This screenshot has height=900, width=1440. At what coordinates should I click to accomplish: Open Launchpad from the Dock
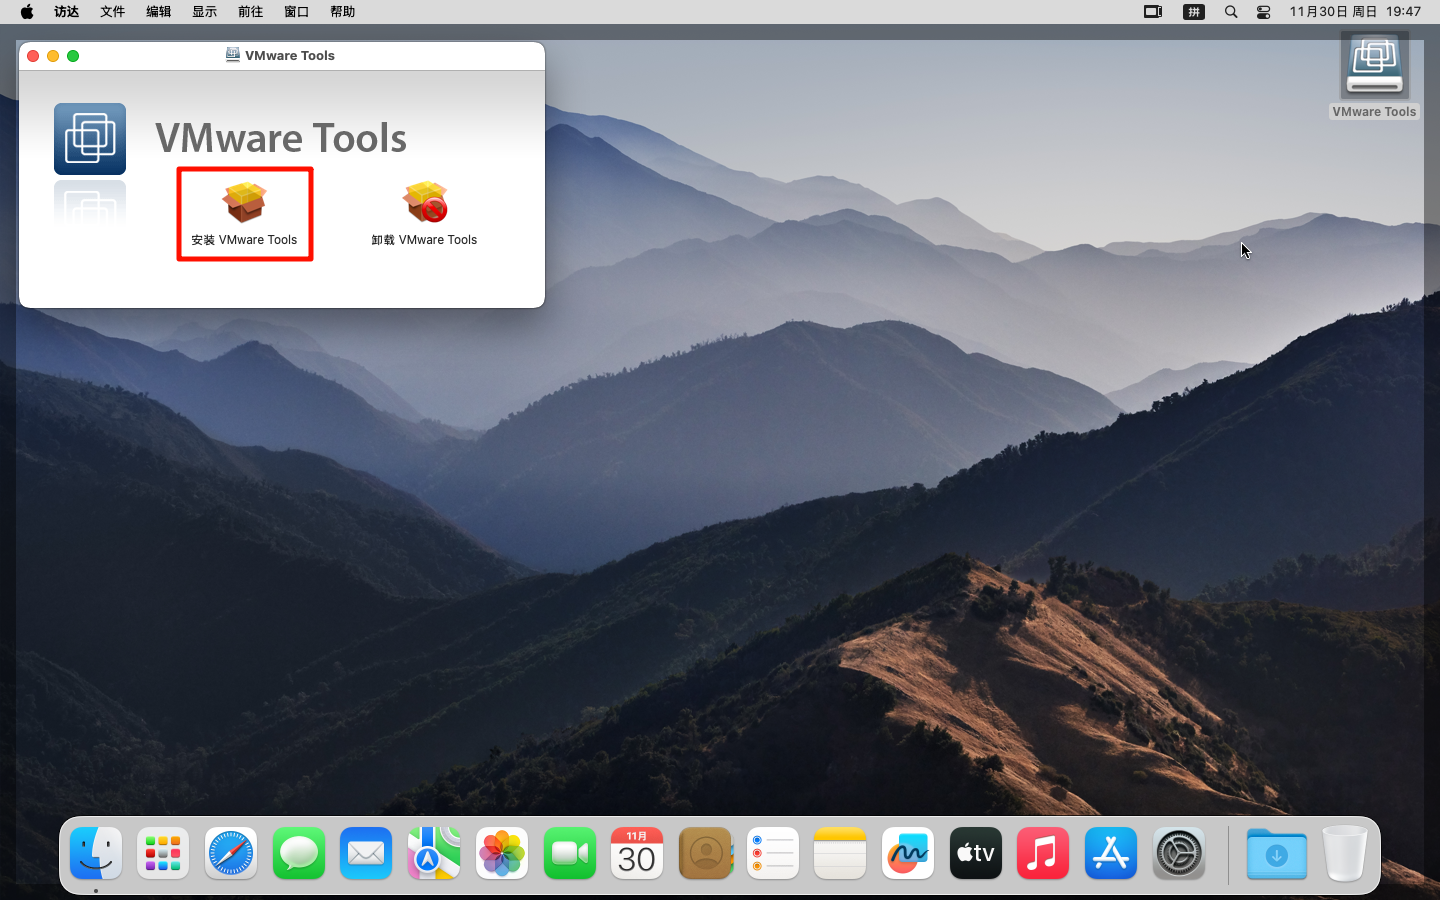click(x=163, y=854)
